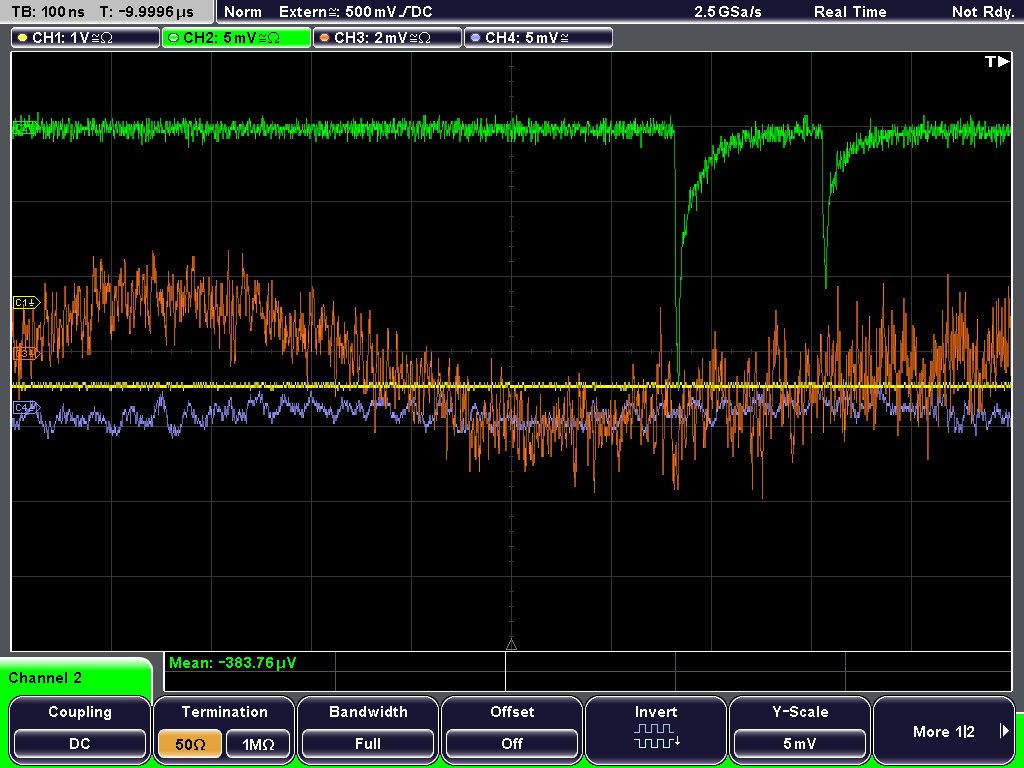Toggle the Invert waveform icon
The height and width of the screenshot is (768, 1024).
[656, 735]
